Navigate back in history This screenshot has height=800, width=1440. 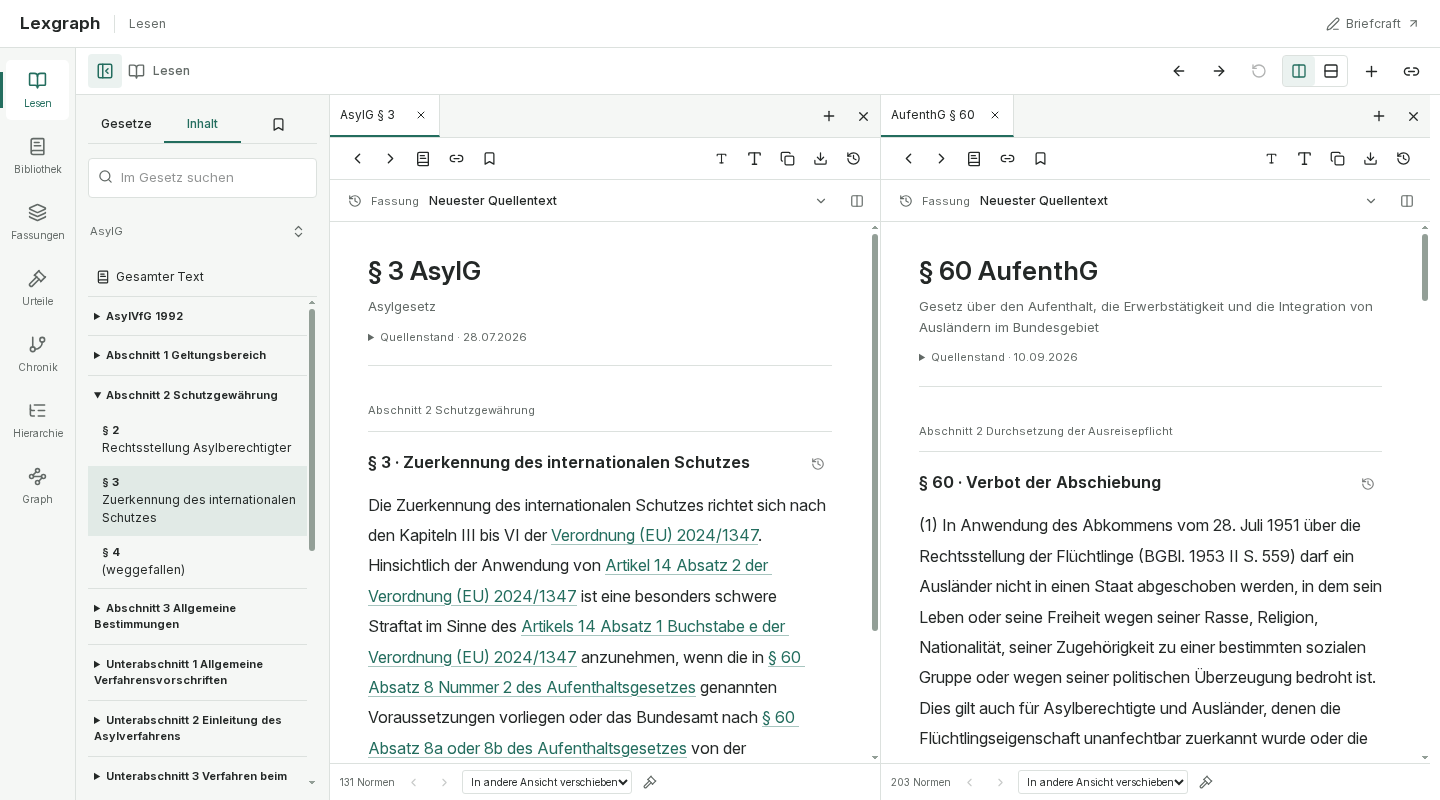click(x=1179, y=71)
